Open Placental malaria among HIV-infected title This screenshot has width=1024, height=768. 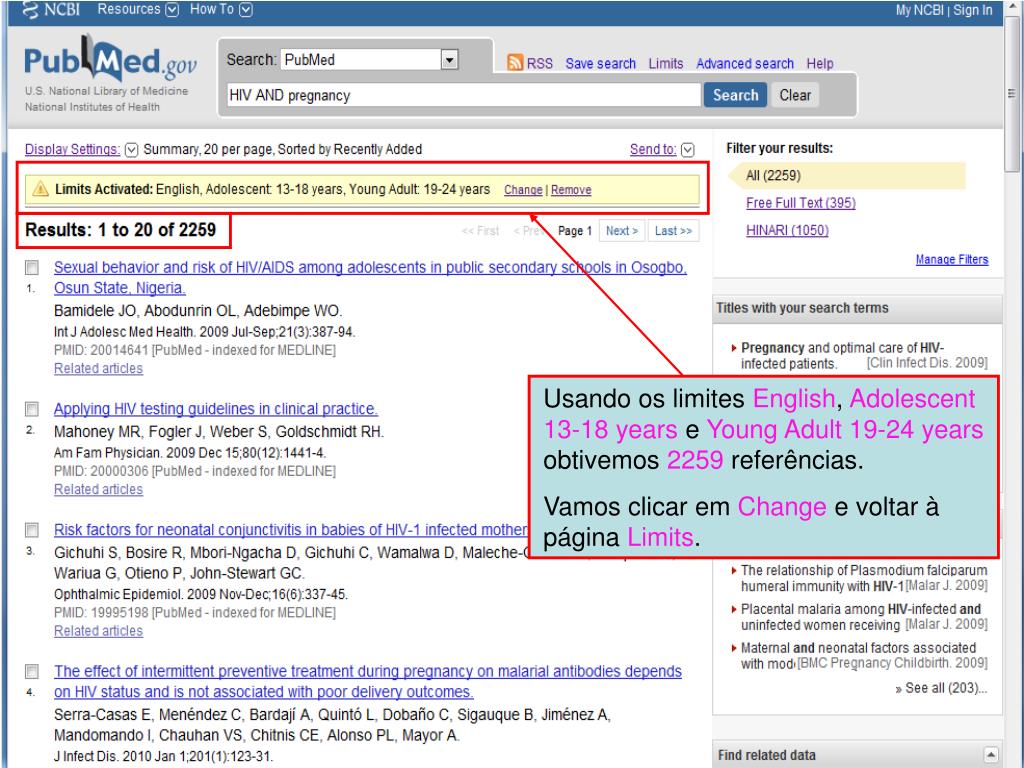click(x=861, y=616)
